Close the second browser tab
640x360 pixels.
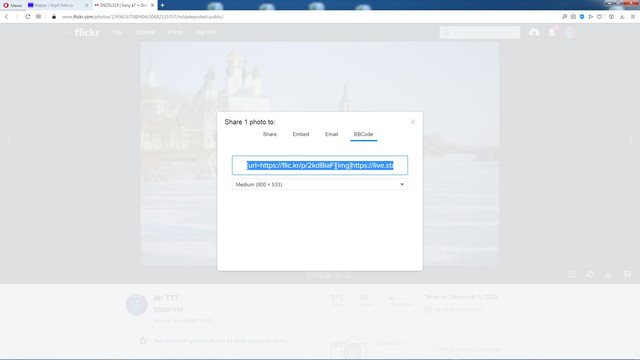pos(86,5)
